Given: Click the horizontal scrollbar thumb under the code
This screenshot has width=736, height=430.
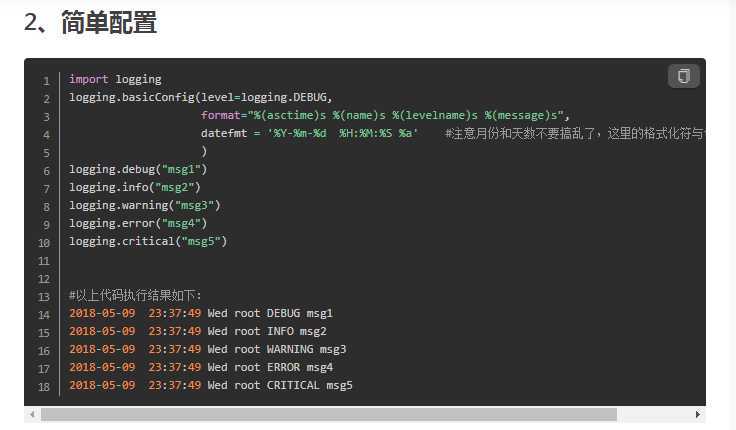Looking at the screenshot, I should (329, 414).
